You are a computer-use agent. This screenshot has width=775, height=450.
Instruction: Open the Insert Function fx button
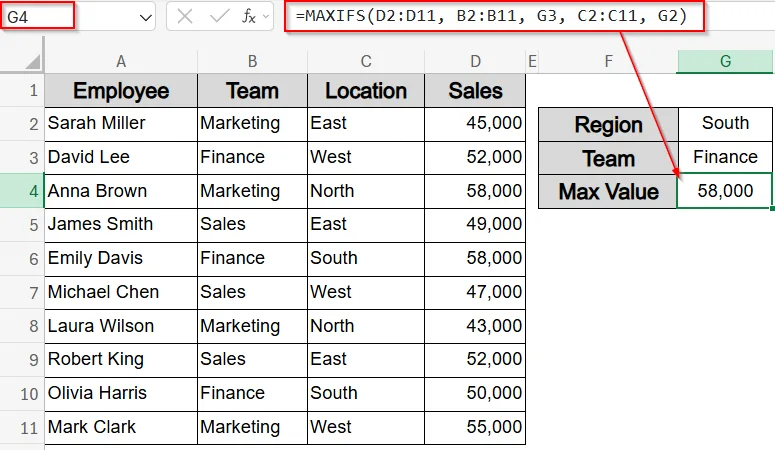[249, 16]
